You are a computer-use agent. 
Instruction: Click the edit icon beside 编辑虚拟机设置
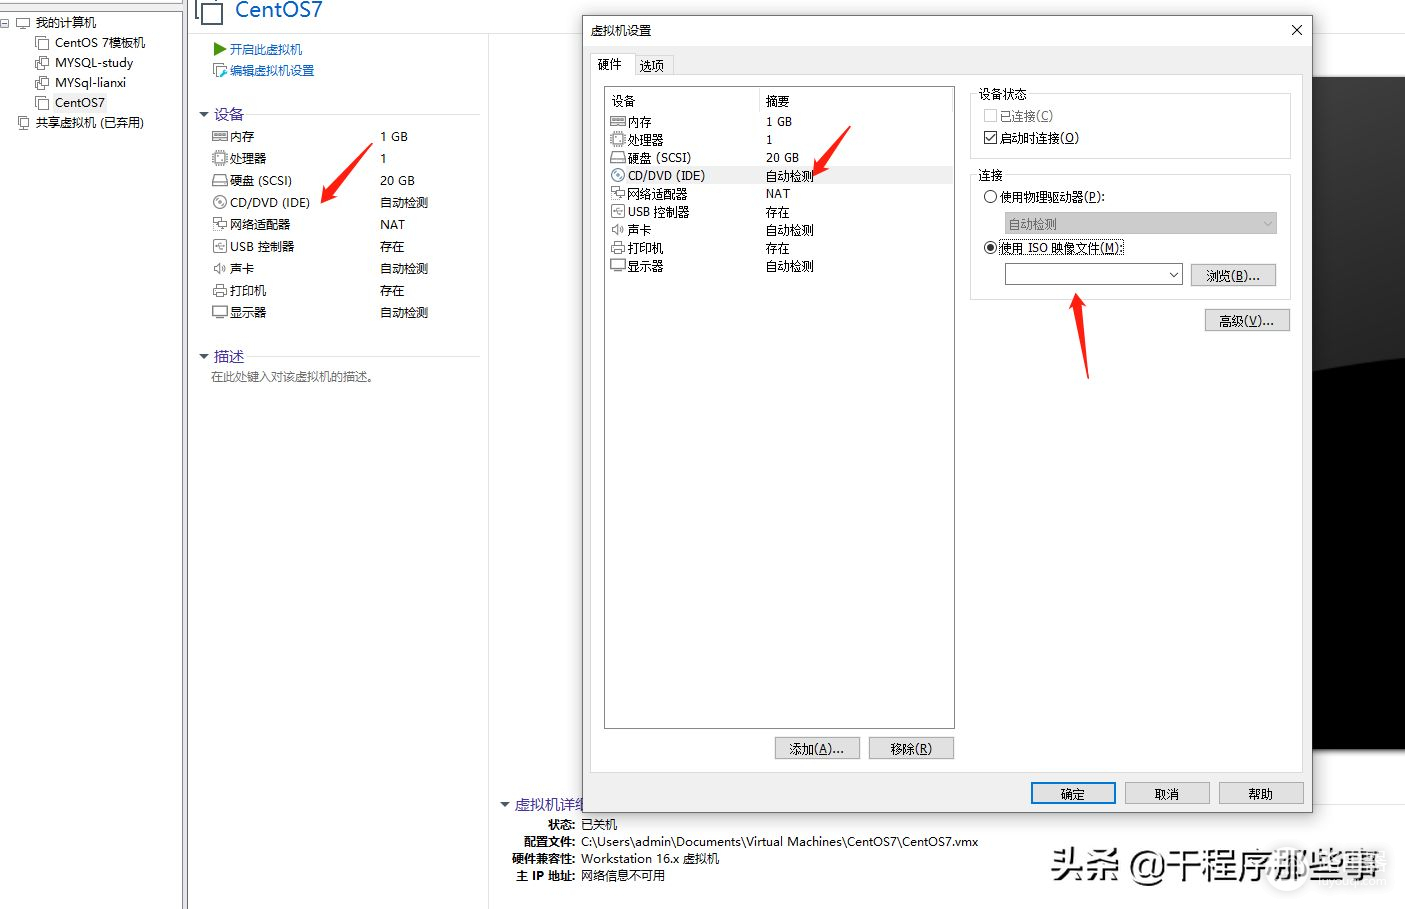click(220, 70)
